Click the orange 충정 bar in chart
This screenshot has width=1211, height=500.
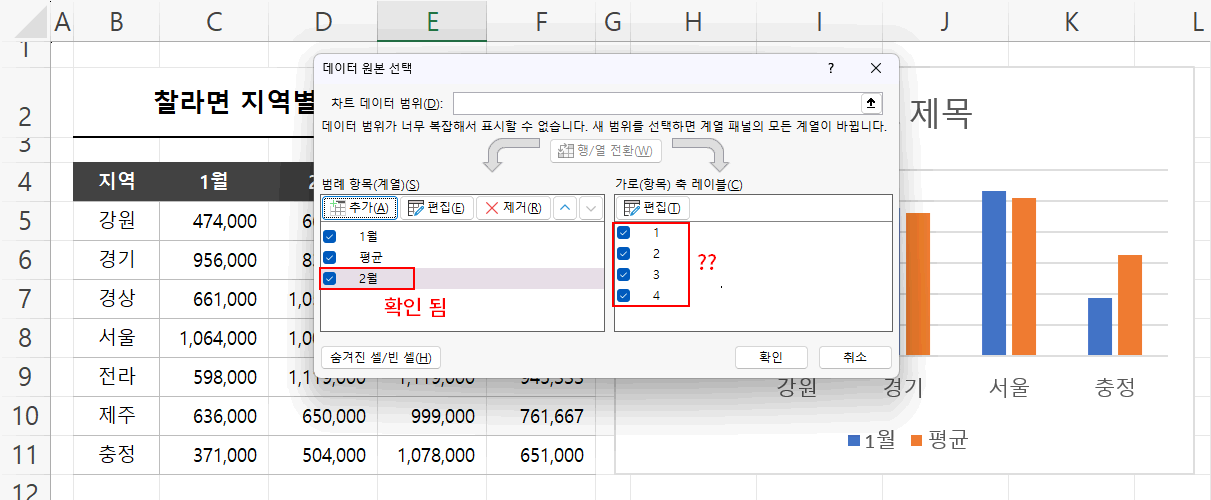[1129, 305]
